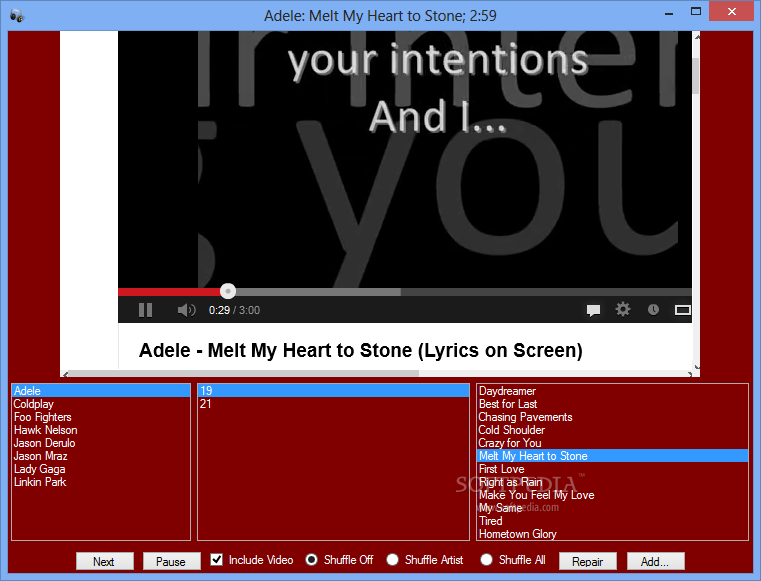
Task: Click the scroll right arrow of video pane
Action: click(689, 374)
